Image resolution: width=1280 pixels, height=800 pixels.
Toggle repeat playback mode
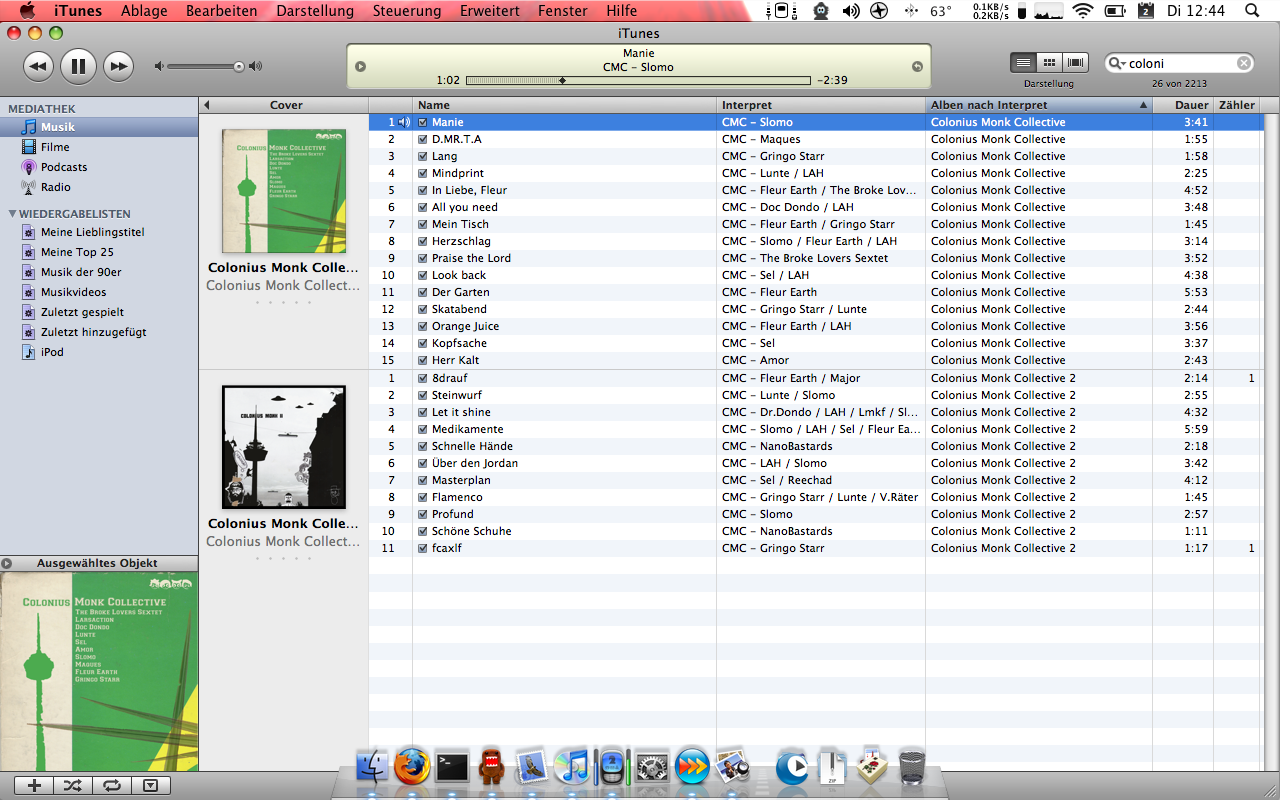[111, 785]
